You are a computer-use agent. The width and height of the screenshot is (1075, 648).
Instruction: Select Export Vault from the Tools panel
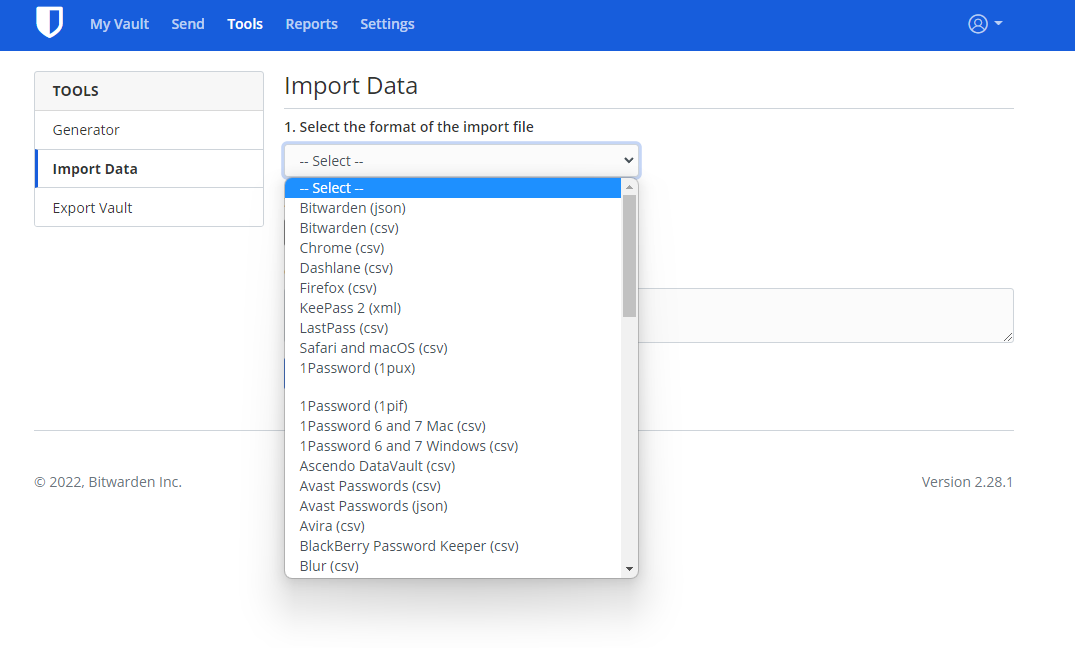click(x=91, y=207)
